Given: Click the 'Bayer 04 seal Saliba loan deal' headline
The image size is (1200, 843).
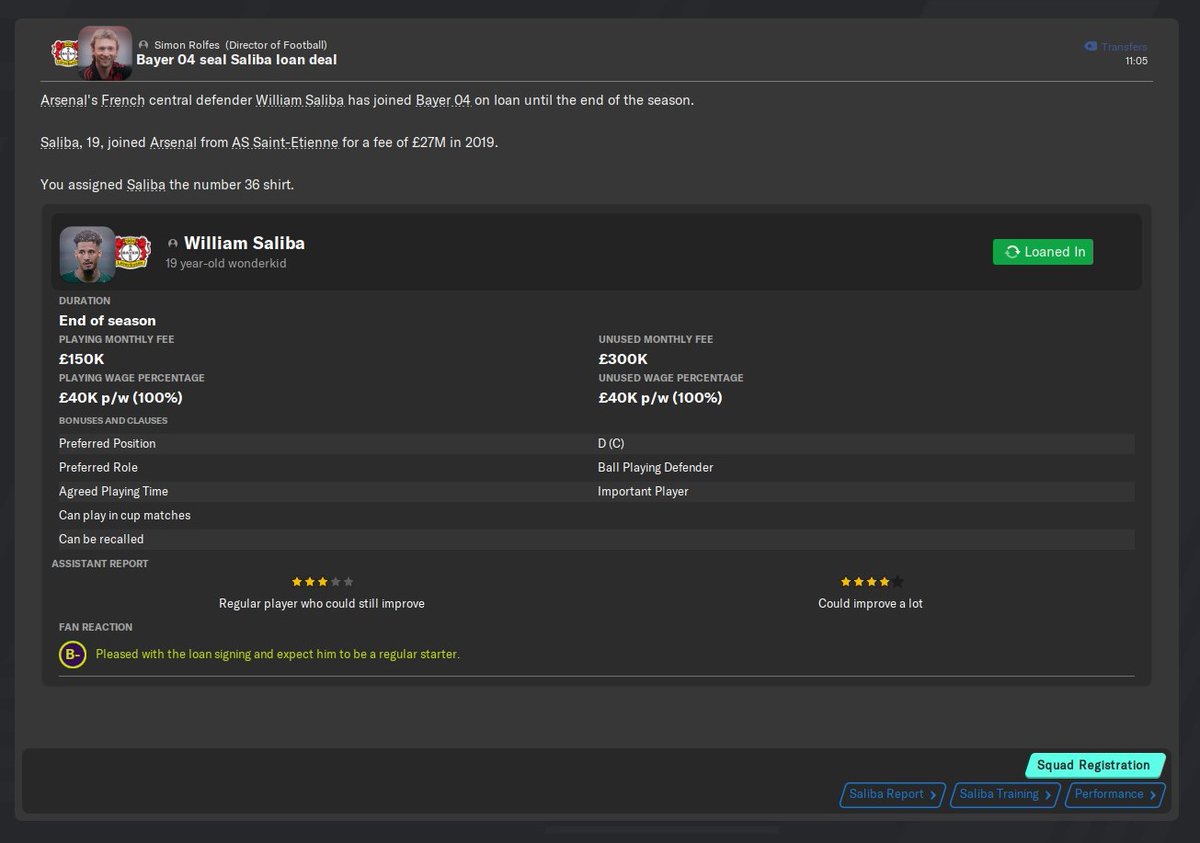Looking at the screenshot, I should click(236, 60).
